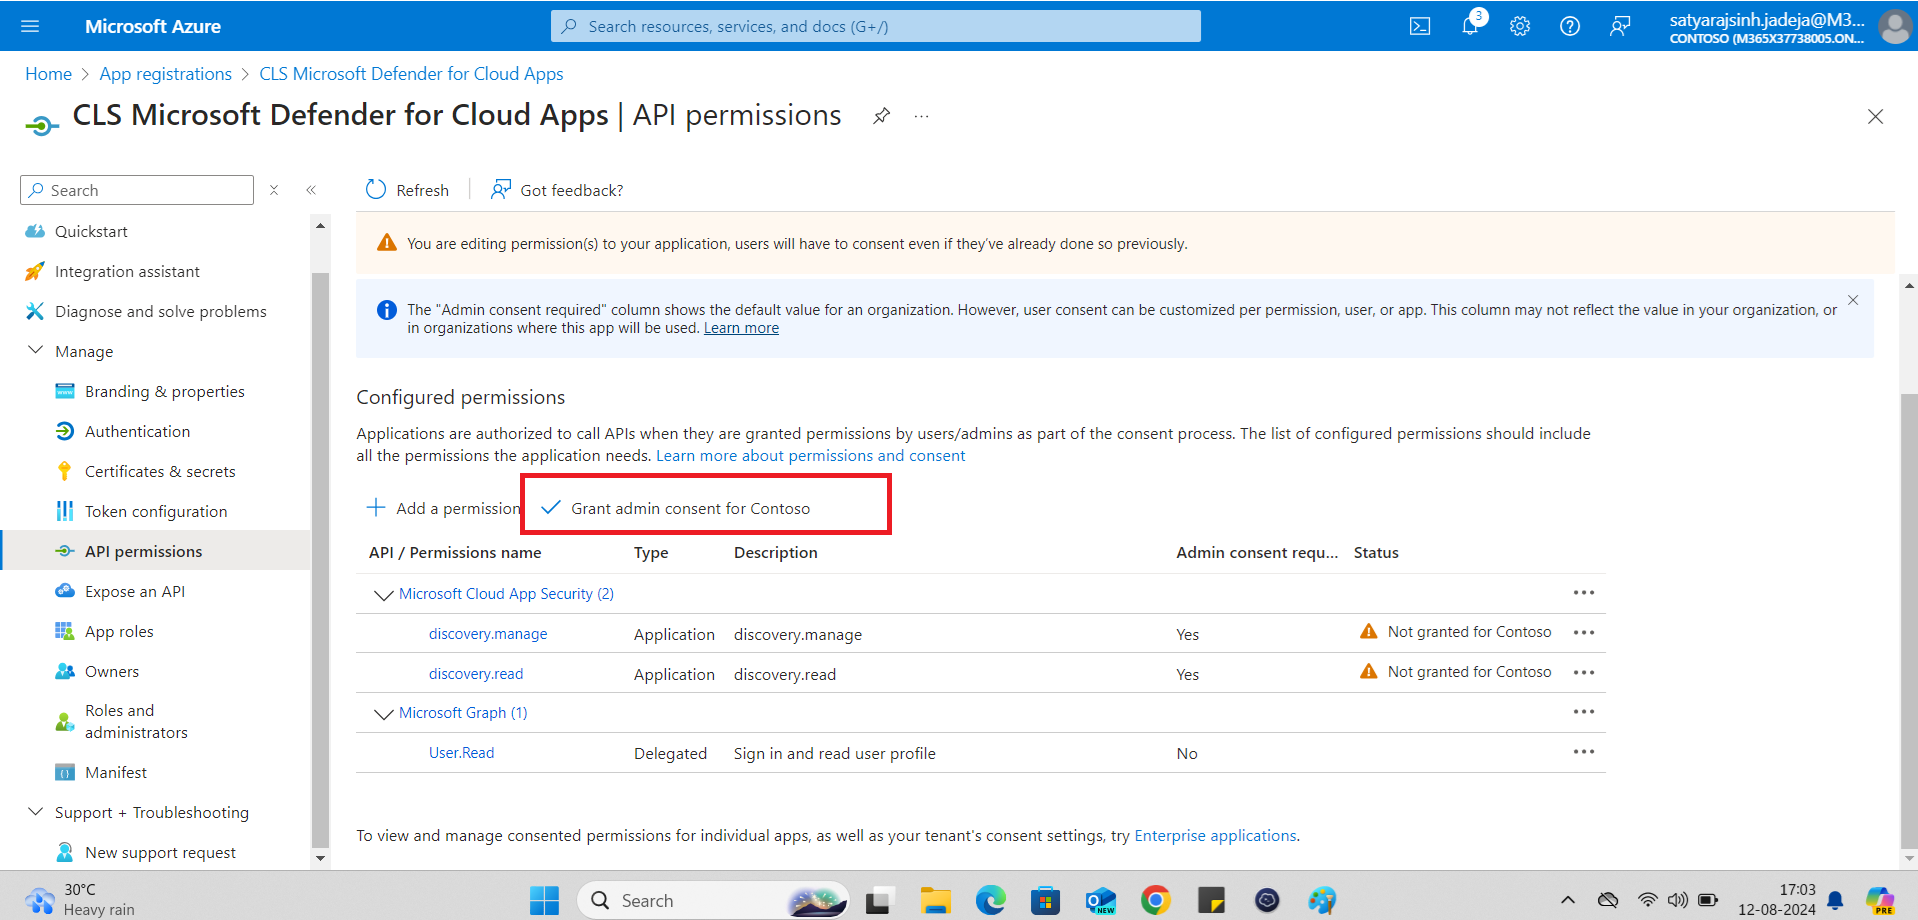Close the API permissions blade

coord(1875,117)
